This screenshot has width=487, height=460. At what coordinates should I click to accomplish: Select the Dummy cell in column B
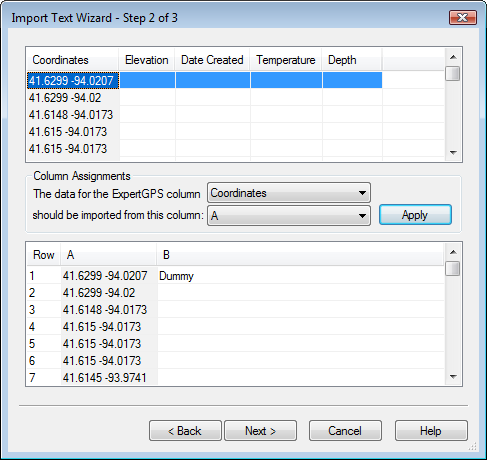[176, 276]
